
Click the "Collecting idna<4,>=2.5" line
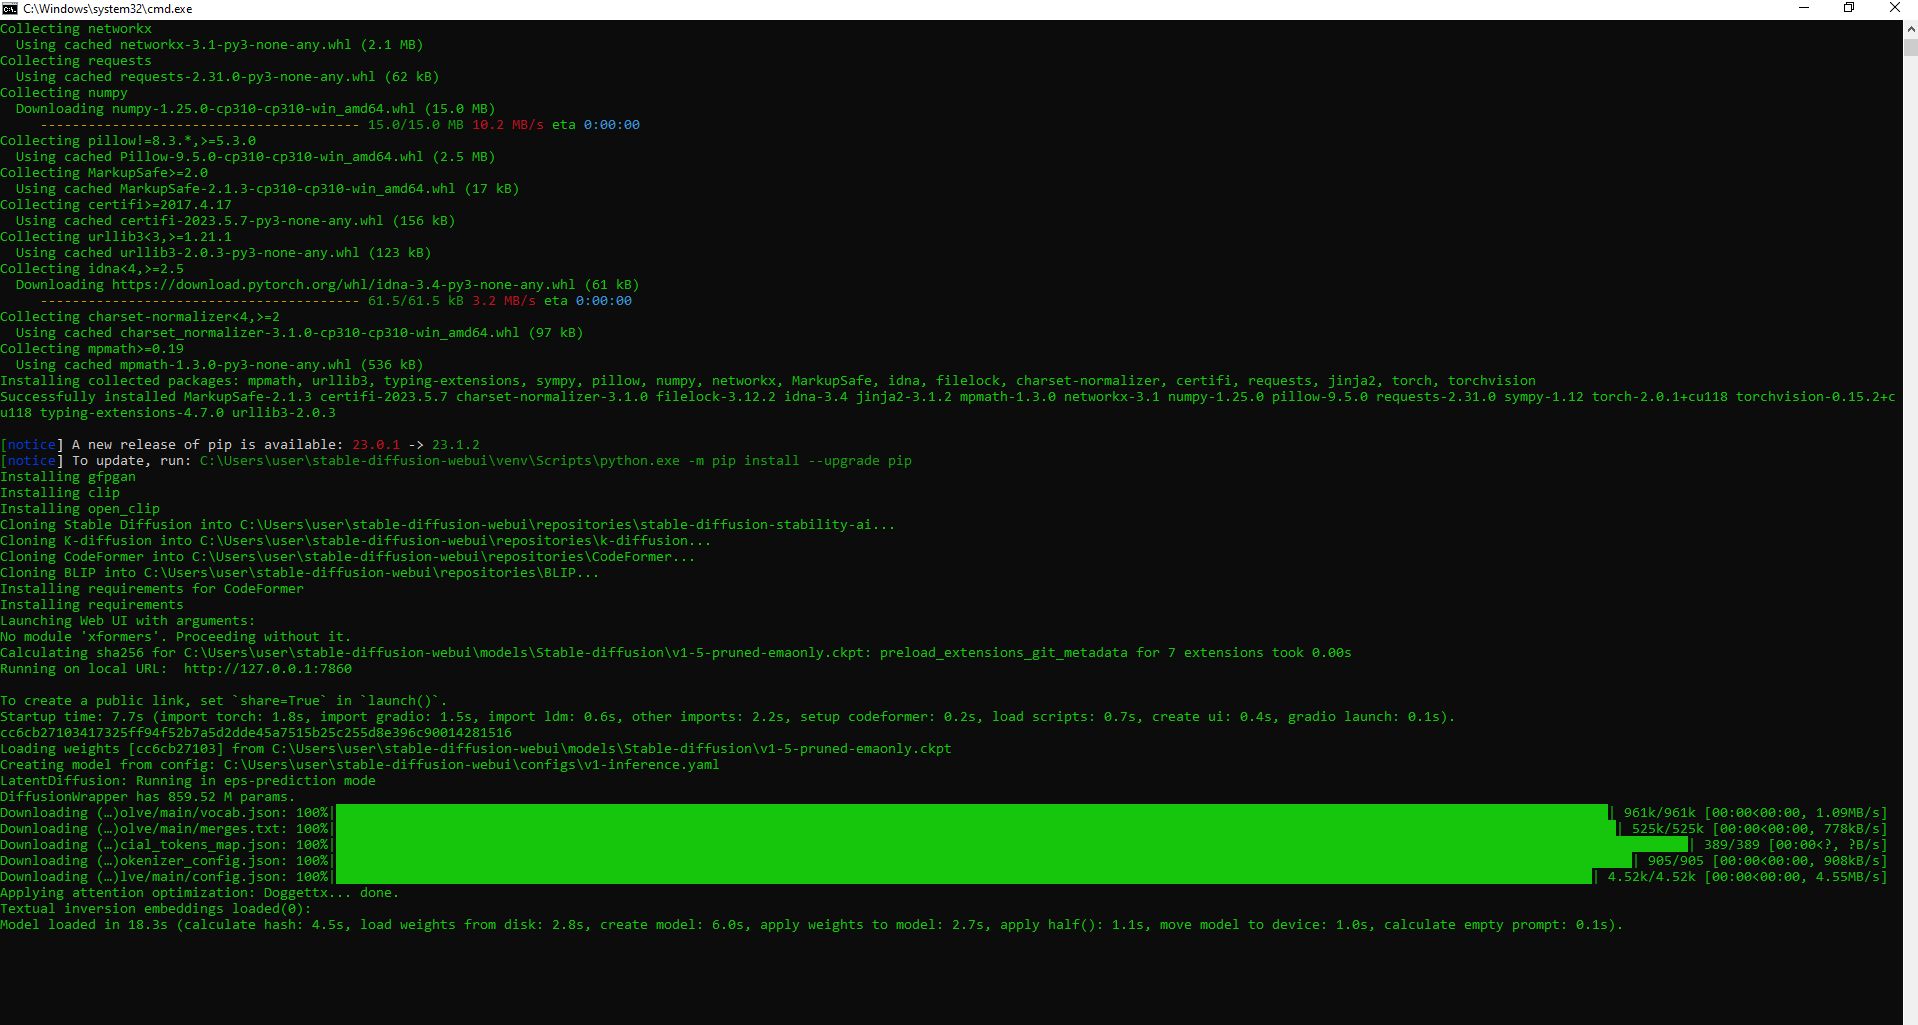[92, 269]
